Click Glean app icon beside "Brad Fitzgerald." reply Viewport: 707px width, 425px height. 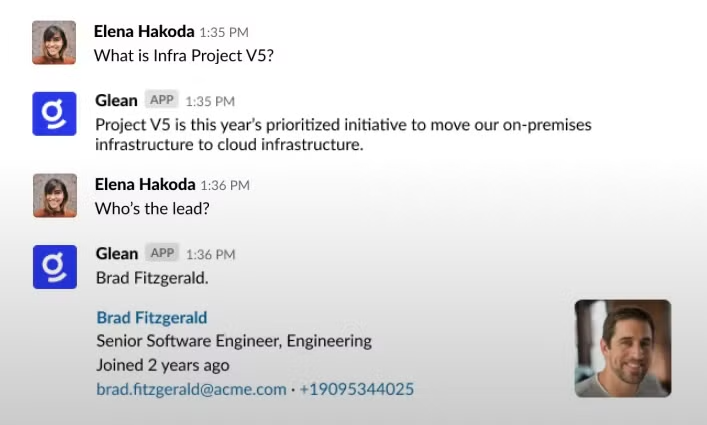click(54, 266)
